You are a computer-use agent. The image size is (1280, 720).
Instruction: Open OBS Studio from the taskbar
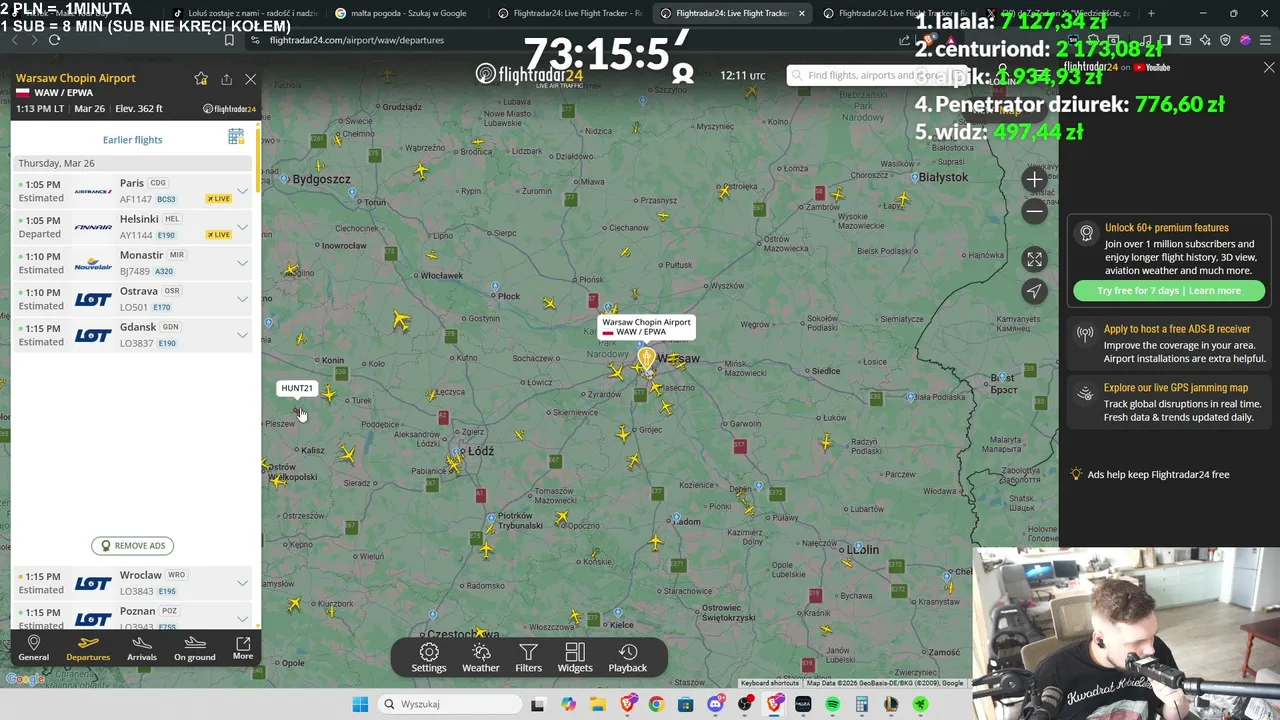click(745, 704)
